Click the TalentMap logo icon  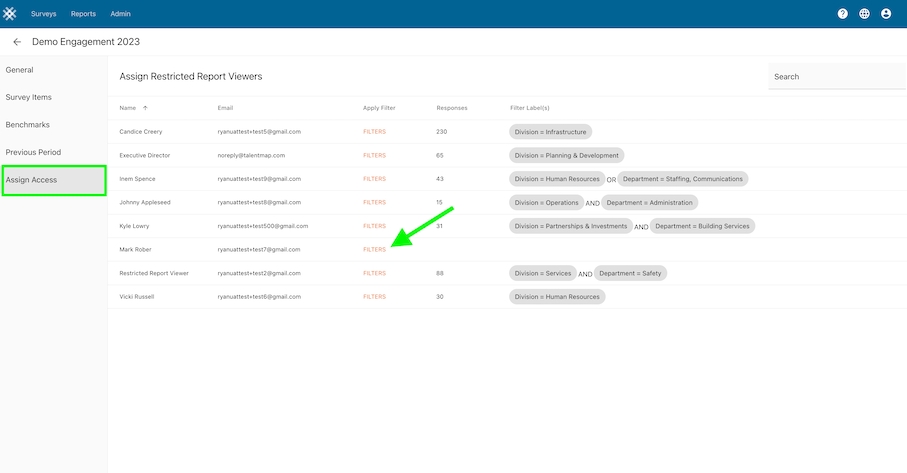pos(11,14)
